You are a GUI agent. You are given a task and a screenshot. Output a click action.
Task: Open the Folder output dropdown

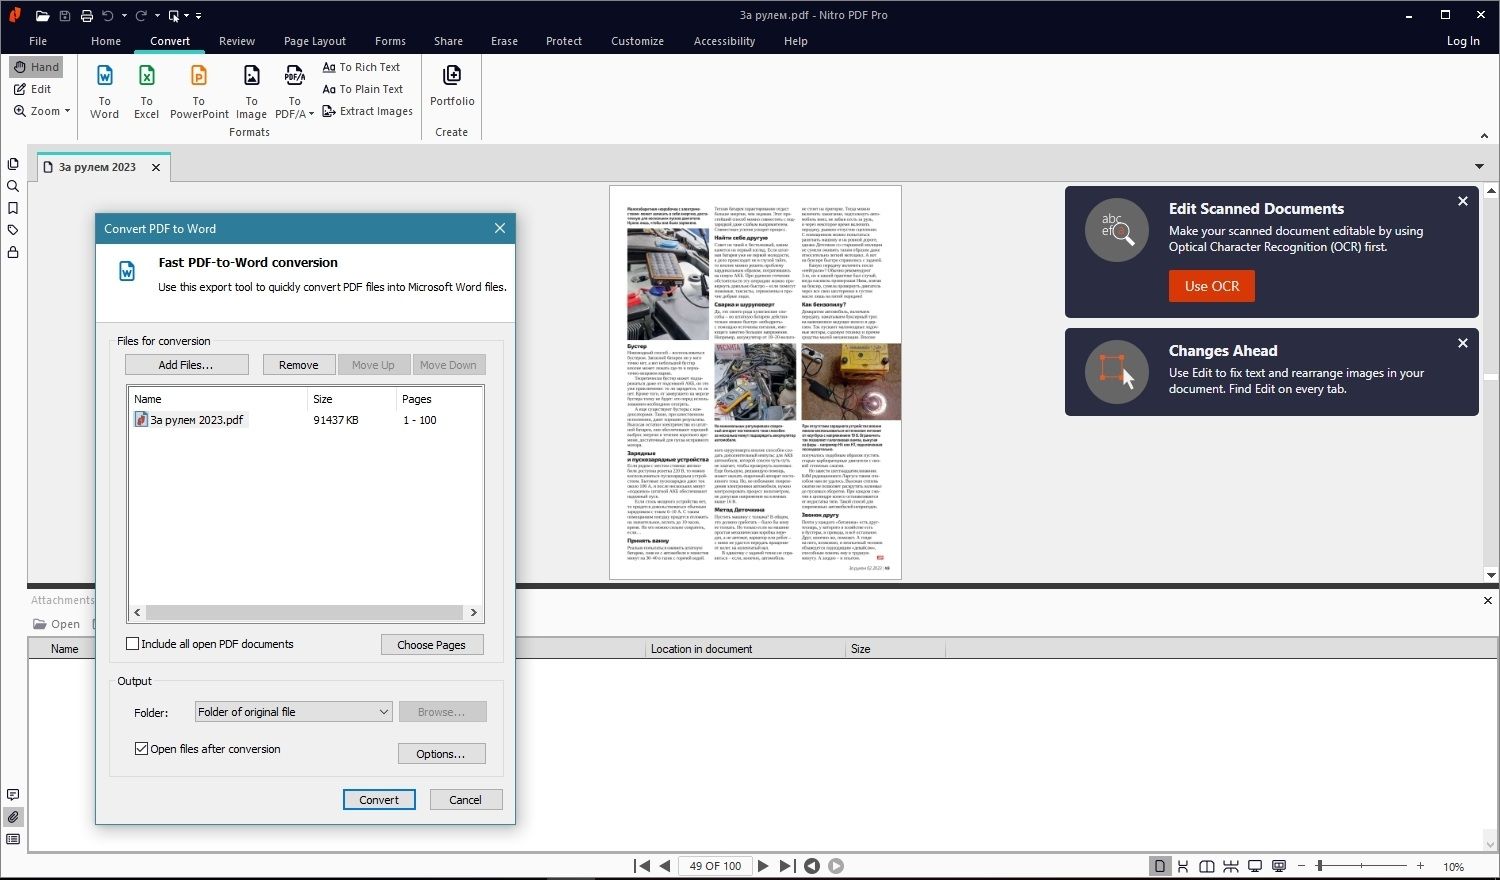click(x=385, y=711)
